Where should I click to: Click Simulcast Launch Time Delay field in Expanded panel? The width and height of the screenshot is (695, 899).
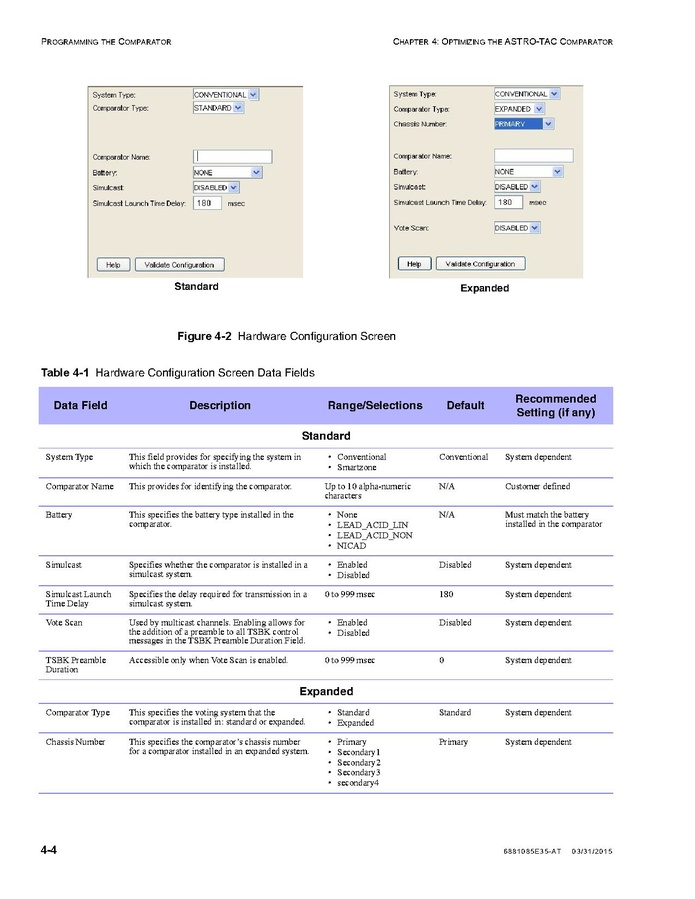tap(508, 201)
